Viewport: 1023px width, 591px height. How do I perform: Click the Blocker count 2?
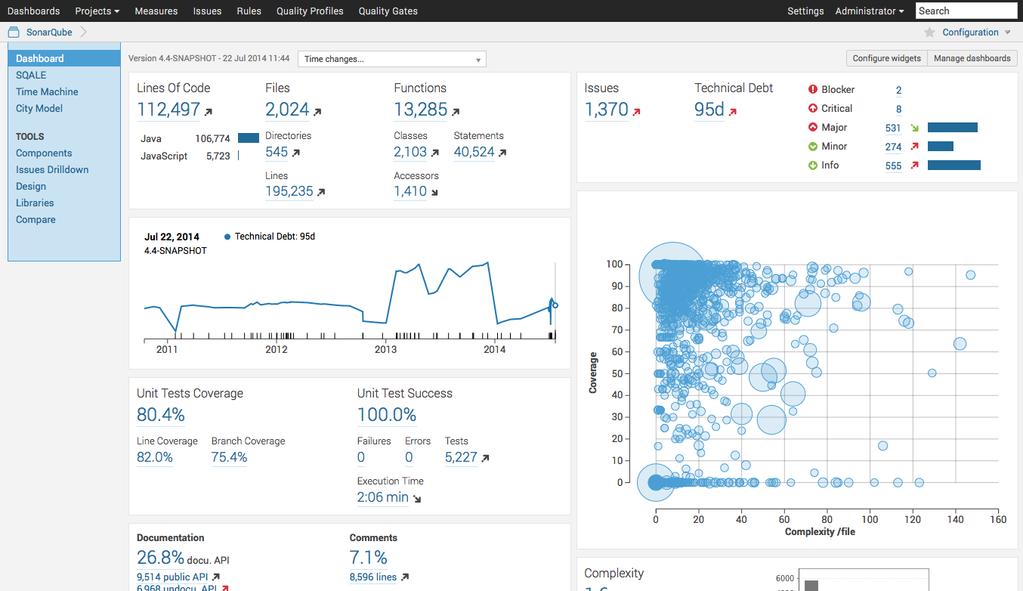pos(898,90)
